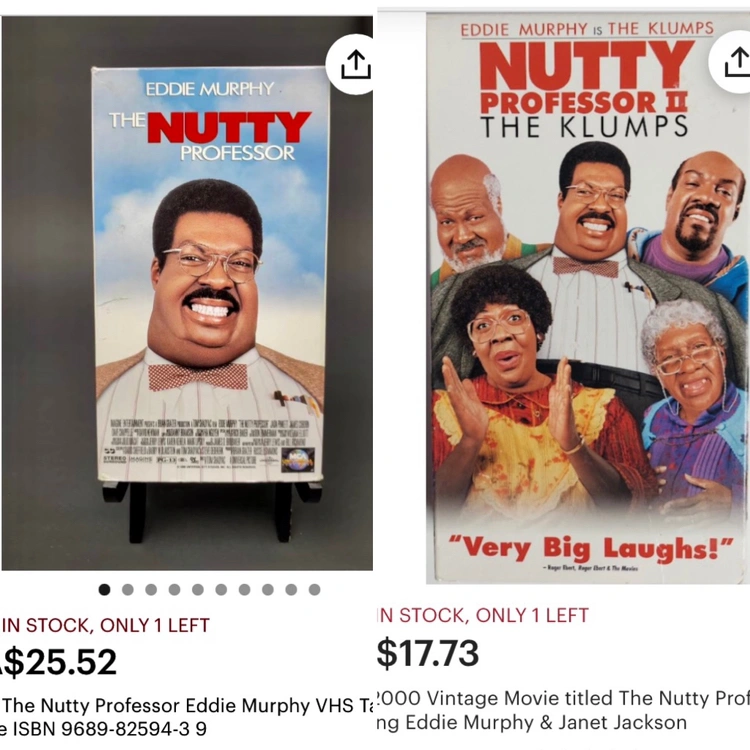Select the ninth image carousel dot
750x750 pixels.
point(291,590)
